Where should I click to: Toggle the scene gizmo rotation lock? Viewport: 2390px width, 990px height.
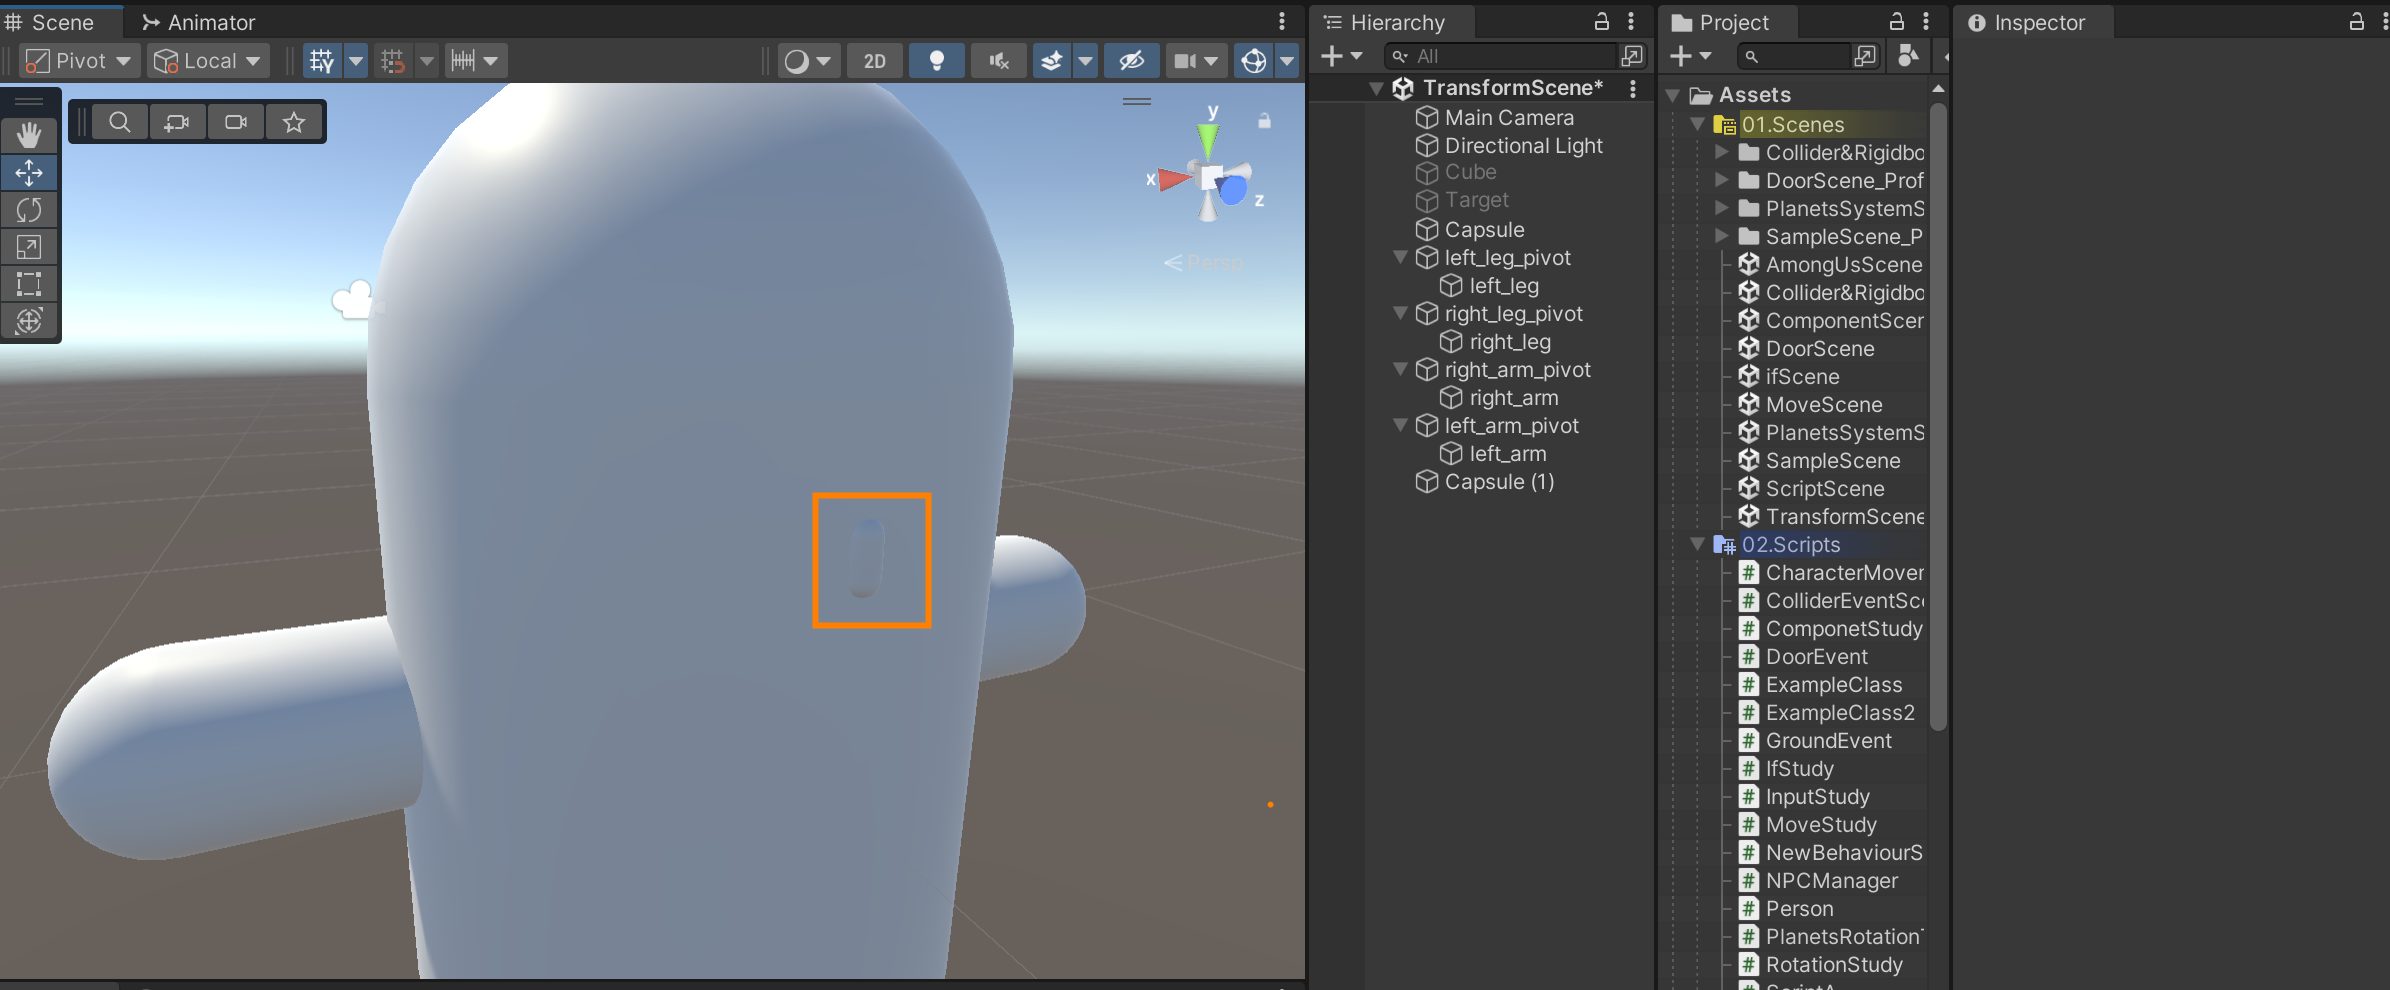pyautogui.click(x=1264, y=121)
